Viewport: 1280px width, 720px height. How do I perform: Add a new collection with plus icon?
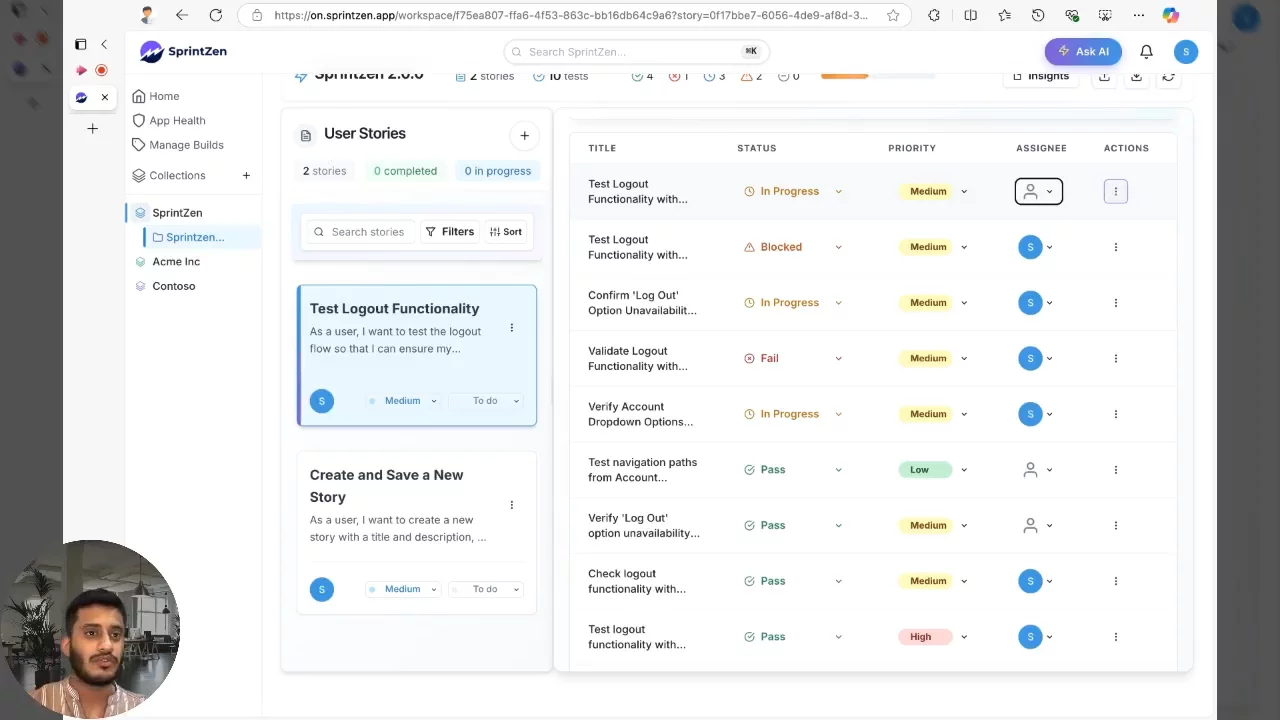click(x=246, y=175)
